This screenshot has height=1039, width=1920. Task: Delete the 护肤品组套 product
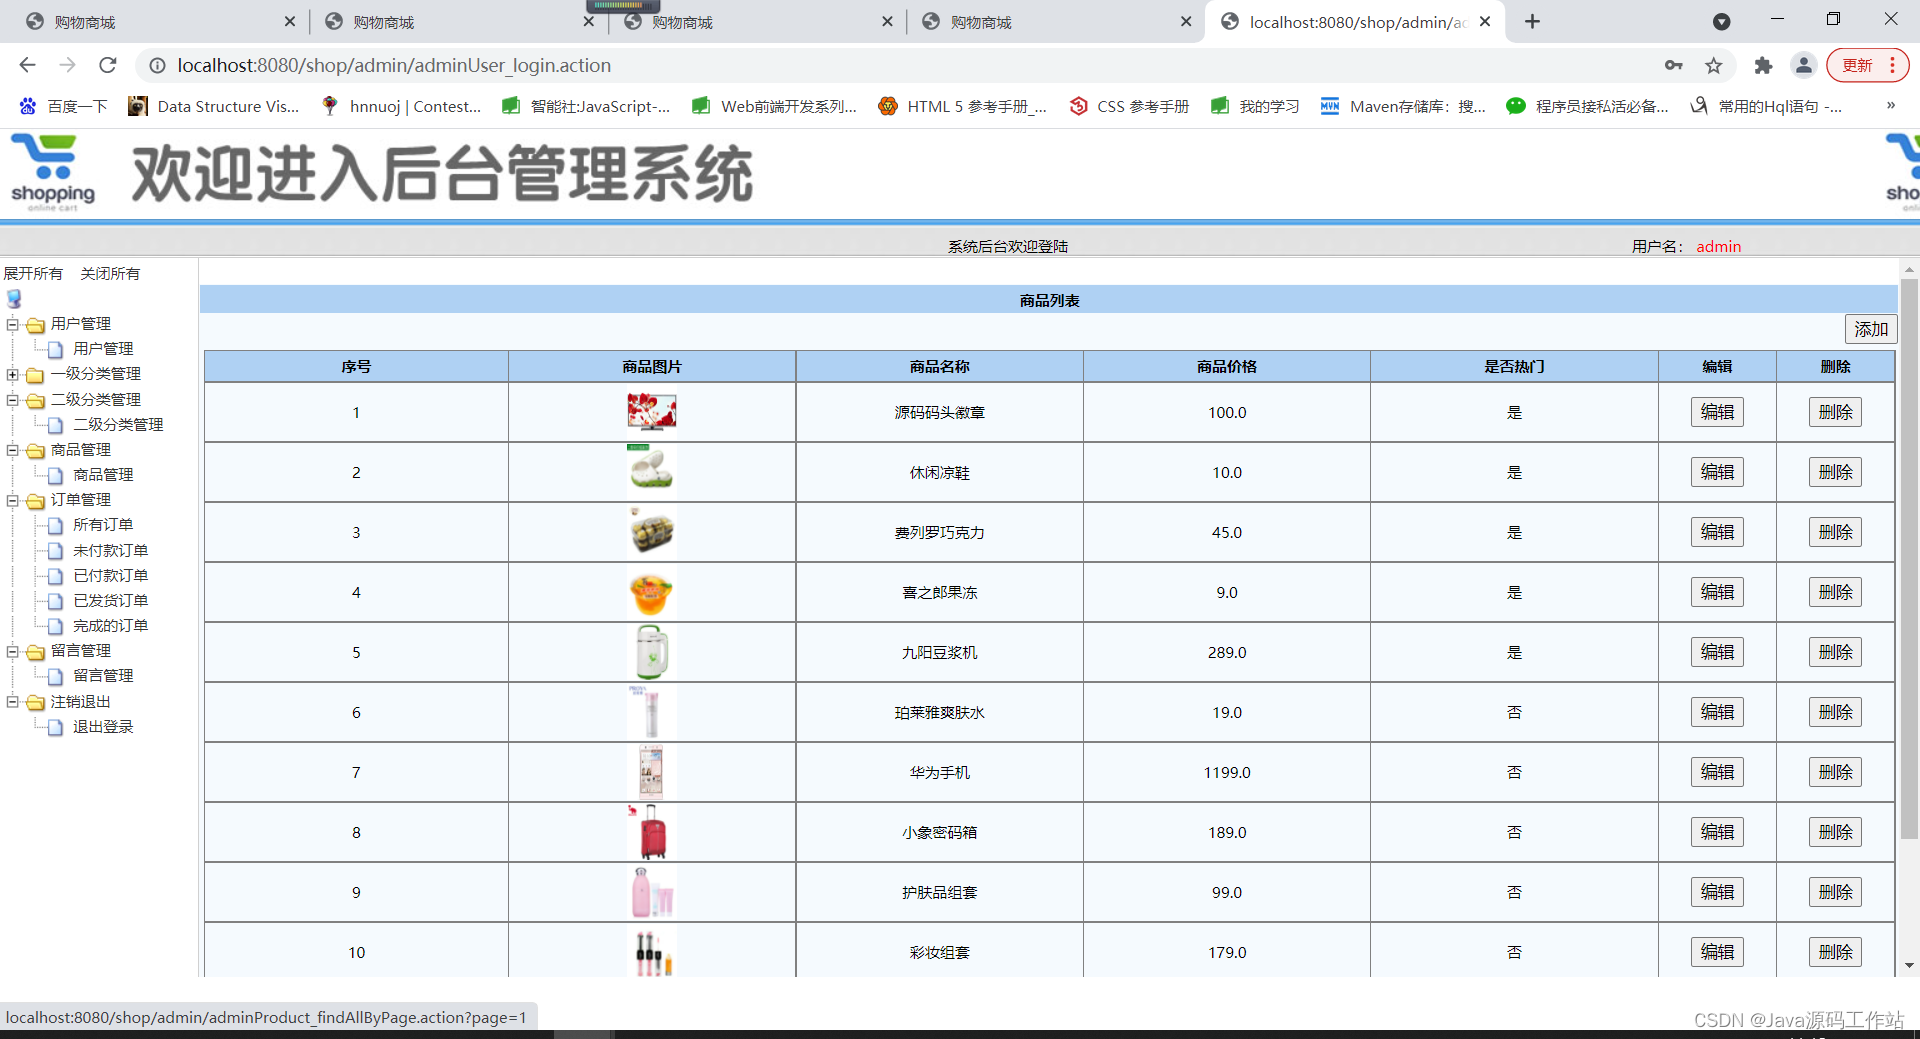point(1835,892)
